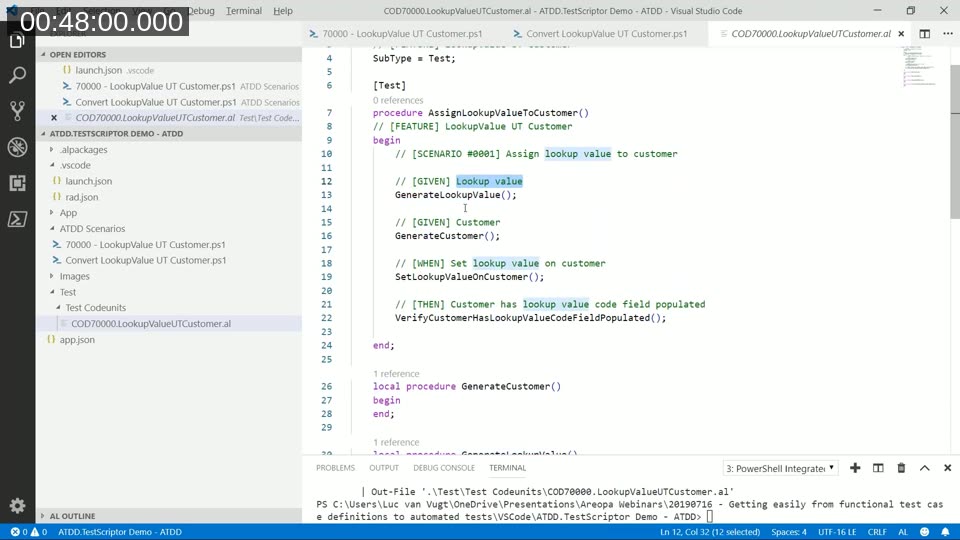The image size is (960, 540).
Task: Show errors and warnings in status bar
Action: pos(29,532)
